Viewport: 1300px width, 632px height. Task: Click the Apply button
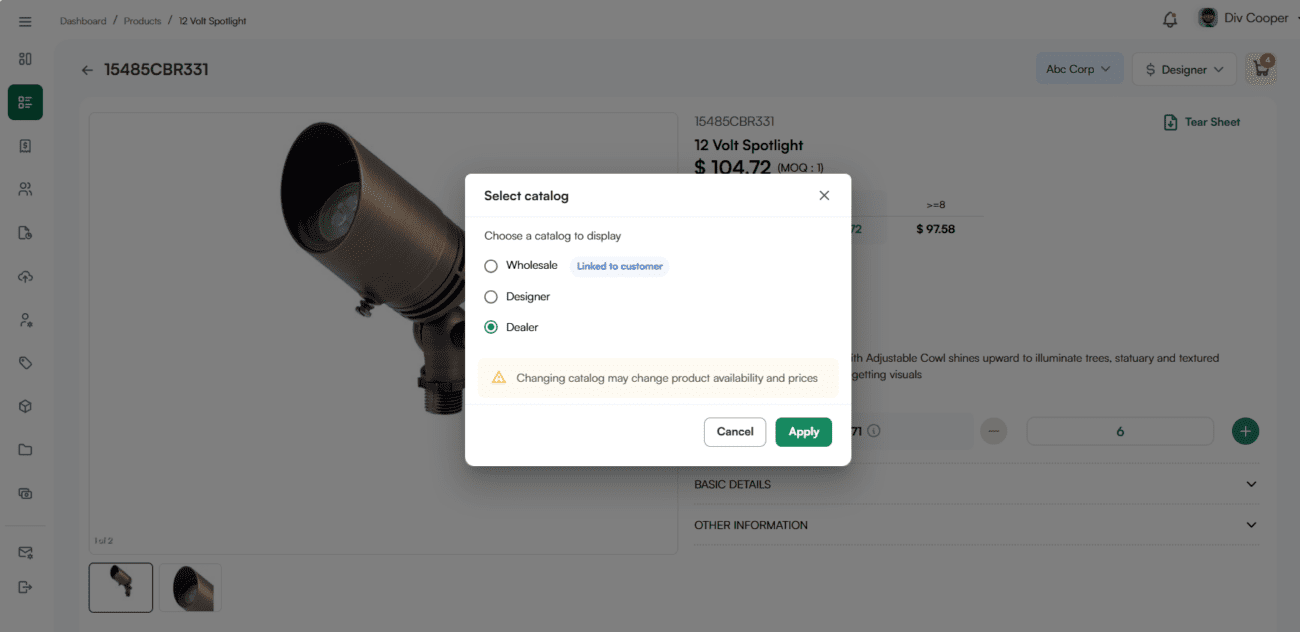tap(803, 432)
